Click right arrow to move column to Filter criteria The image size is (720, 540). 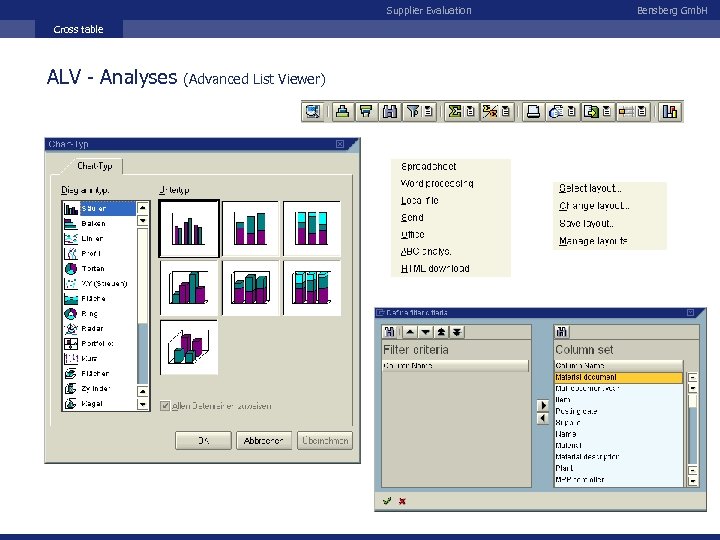(x=543, y=405)
